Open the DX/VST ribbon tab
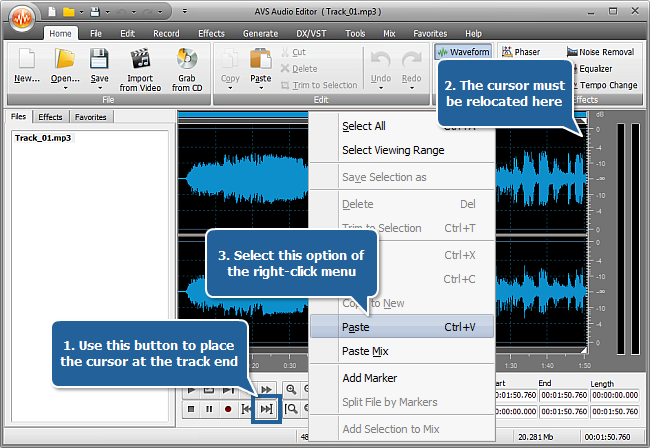The width and height of the screenshot is (650, 448). 311,34
